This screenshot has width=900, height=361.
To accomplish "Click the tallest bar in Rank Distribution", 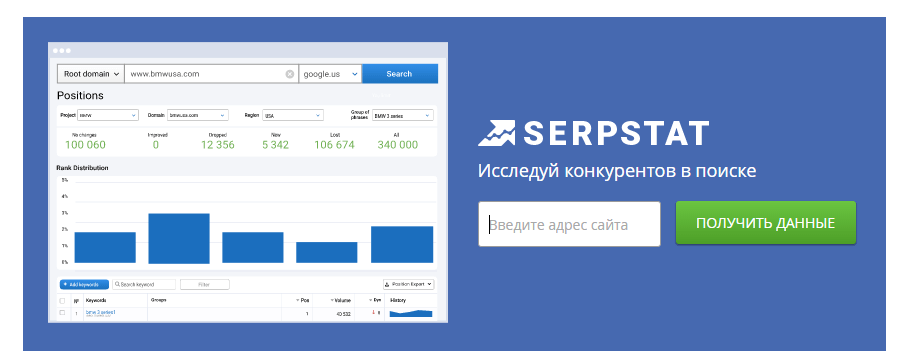I will click(x=179, y=238).
